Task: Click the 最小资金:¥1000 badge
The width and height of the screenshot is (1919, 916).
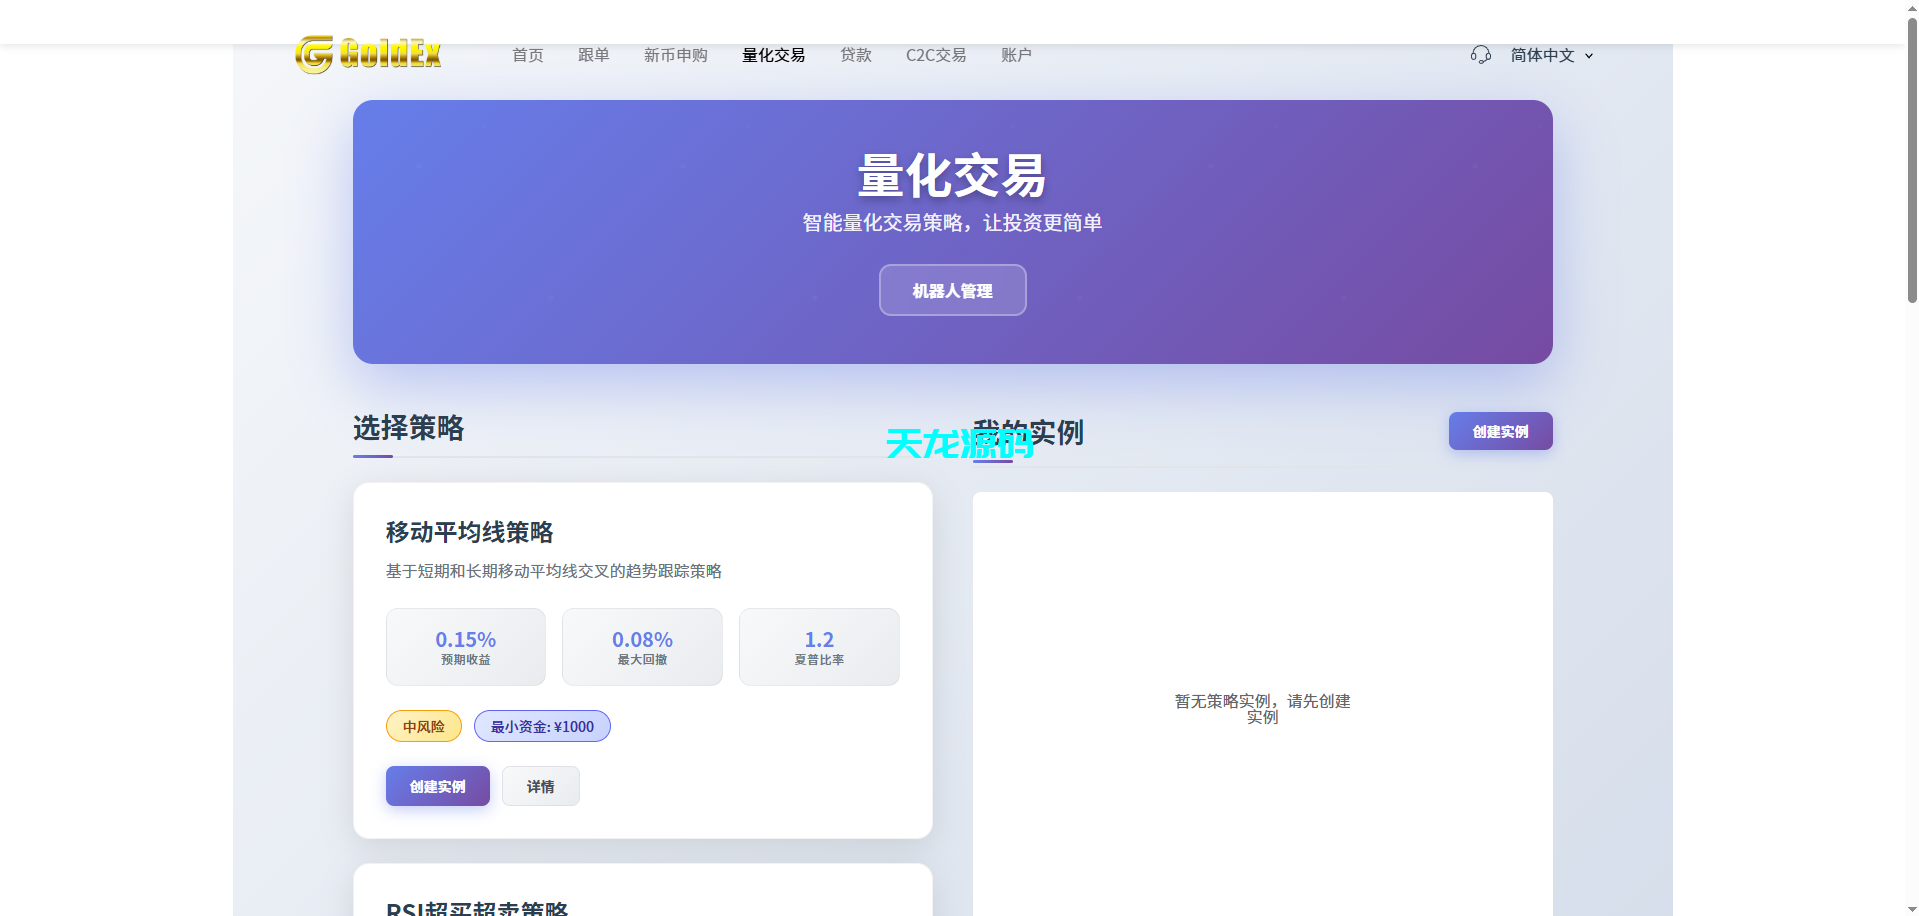Action: (x=542, y=726)
